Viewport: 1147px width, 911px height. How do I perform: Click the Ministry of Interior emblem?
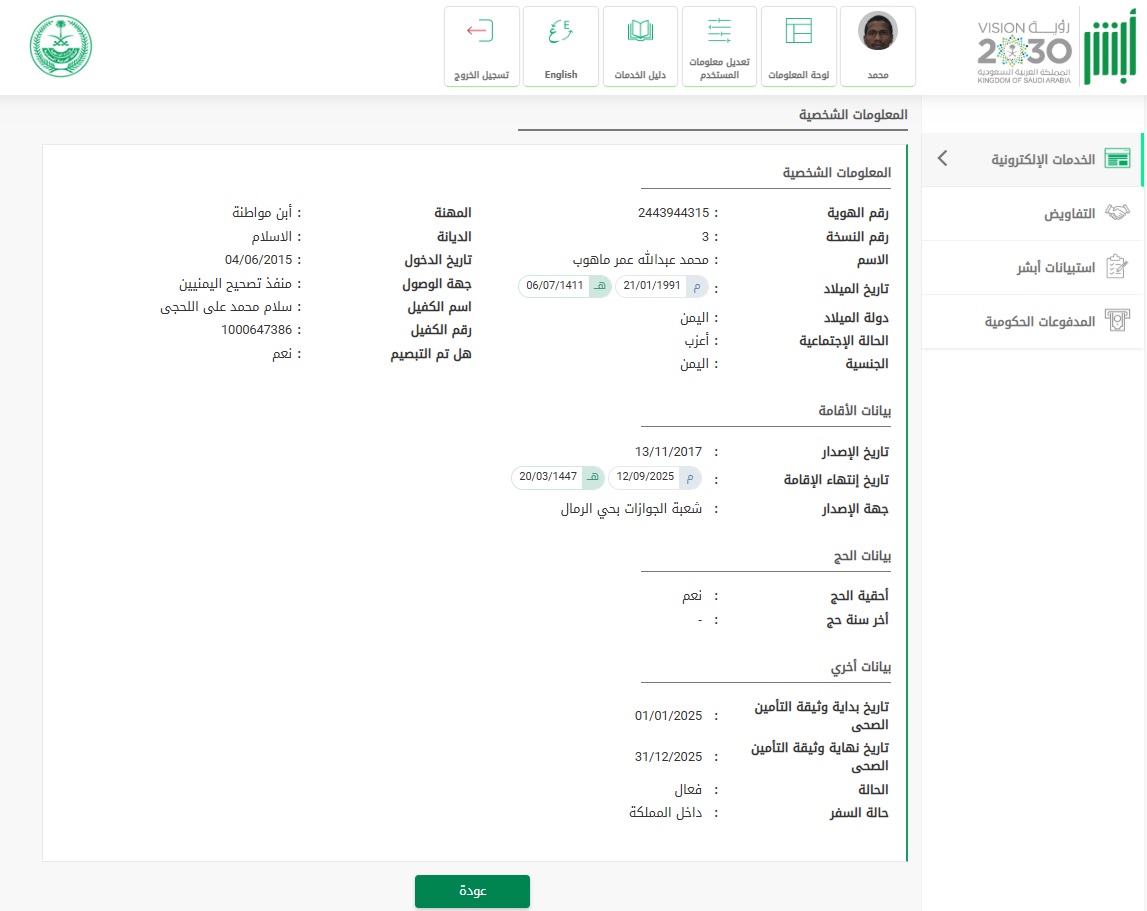[x=59, y=47]
